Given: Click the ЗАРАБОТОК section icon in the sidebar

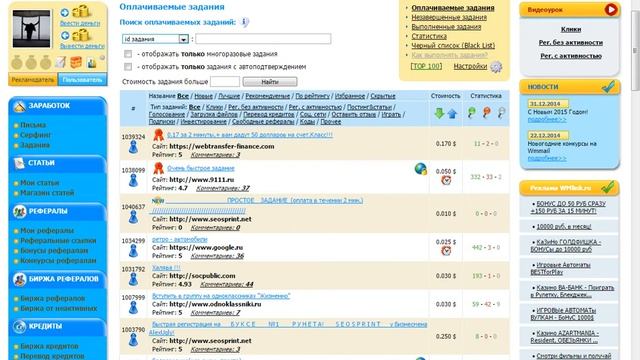Looking at the screenshot, I should (x=19, y=106).
